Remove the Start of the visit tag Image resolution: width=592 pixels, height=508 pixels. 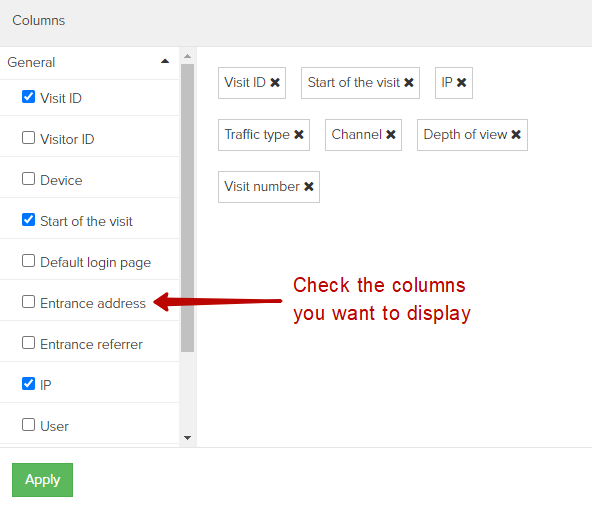409,82
